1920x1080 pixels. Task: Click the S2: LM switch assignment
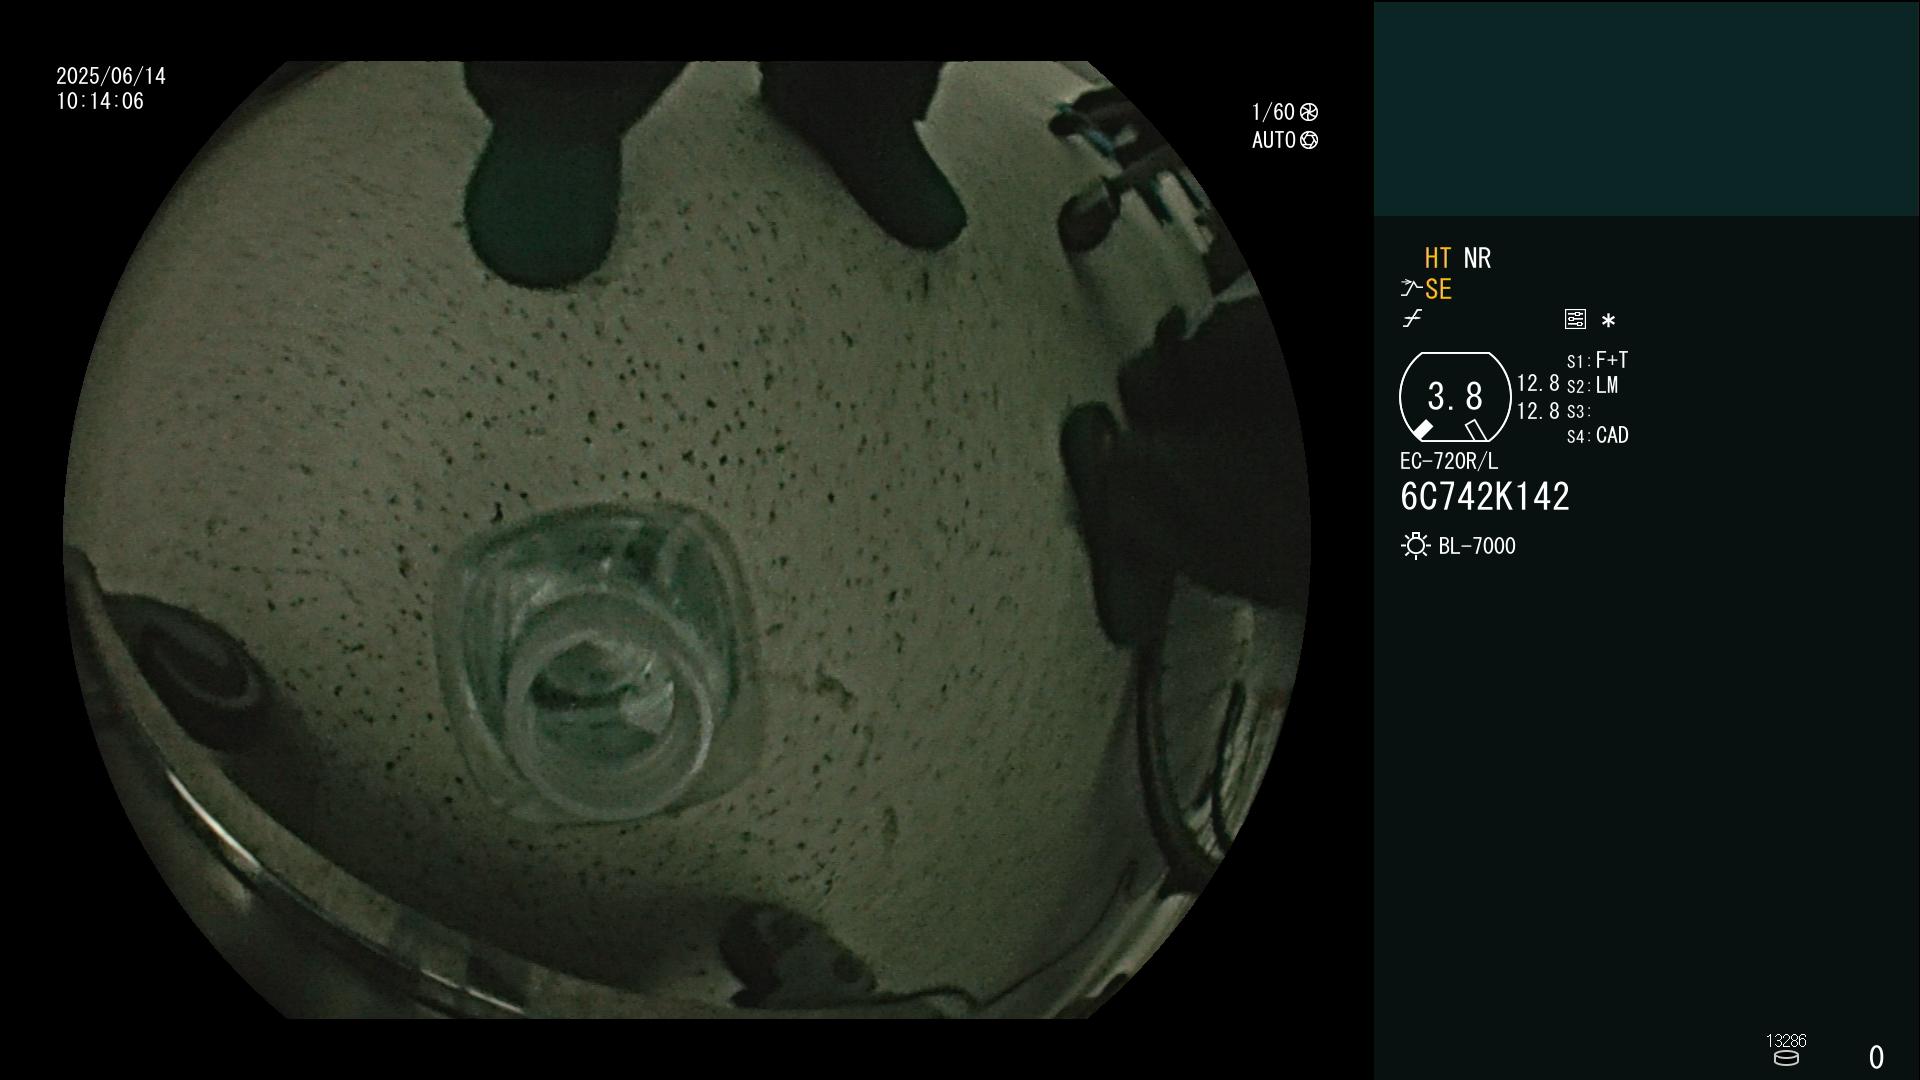pyautogui.click(x=1593, y=386)
